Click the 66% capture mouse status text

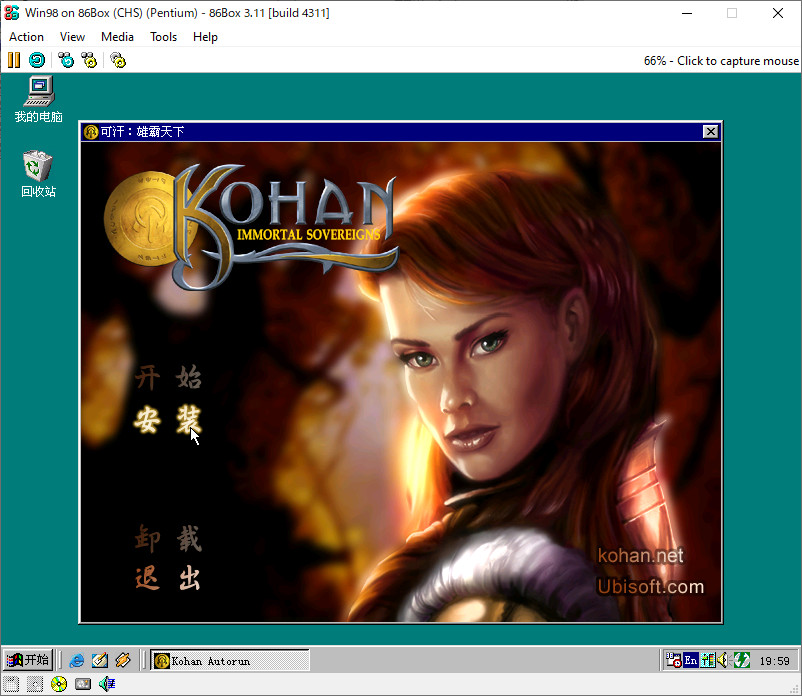(x=721, y=61)
